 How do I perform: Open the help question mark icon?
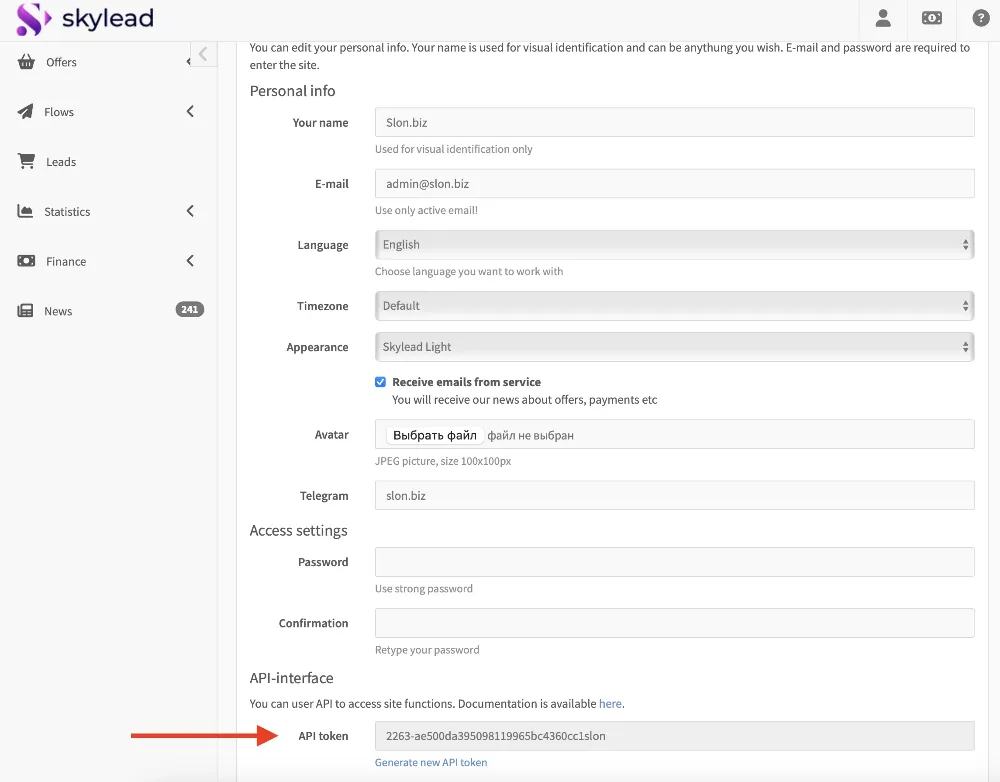(980, 18)
